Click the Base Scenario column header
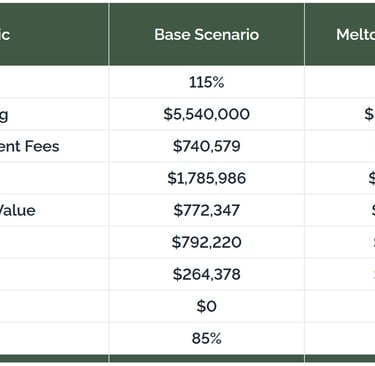375x366 pixels. click(x=207, y=34)
